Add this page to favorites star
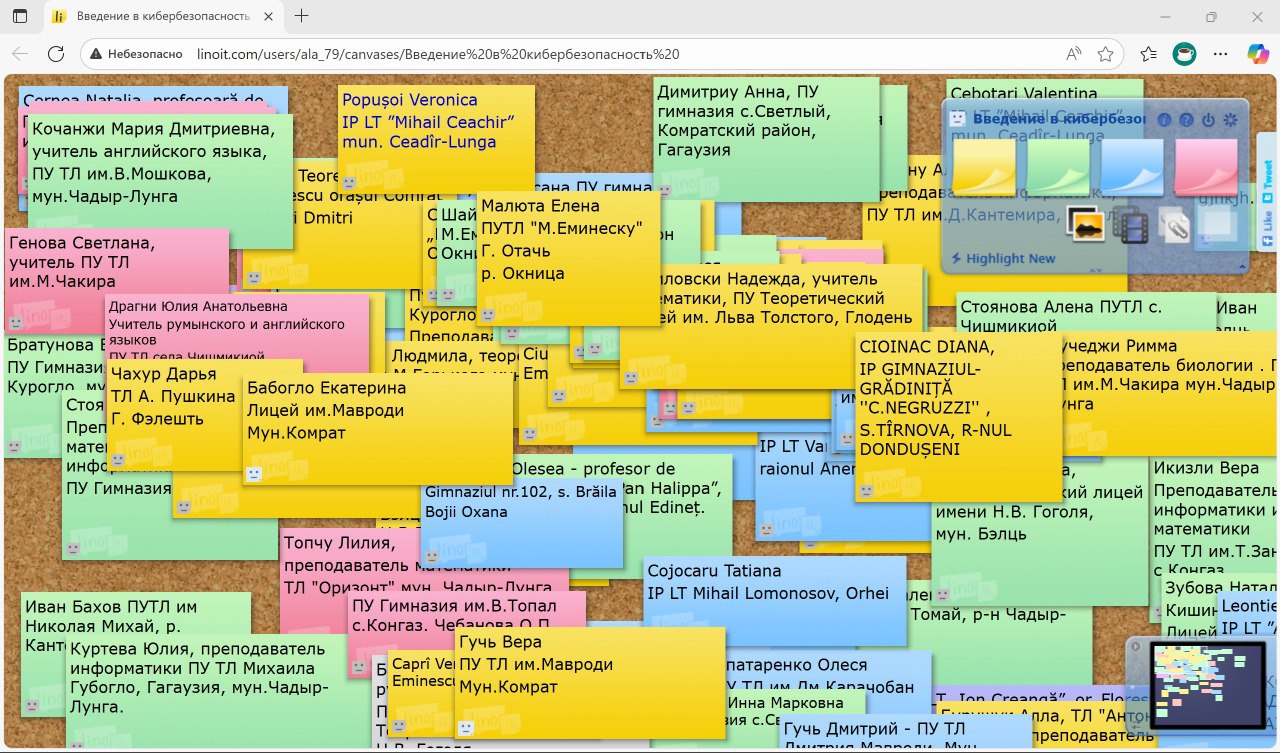This screenshot has width=1280, height=753. point(1105,54)
